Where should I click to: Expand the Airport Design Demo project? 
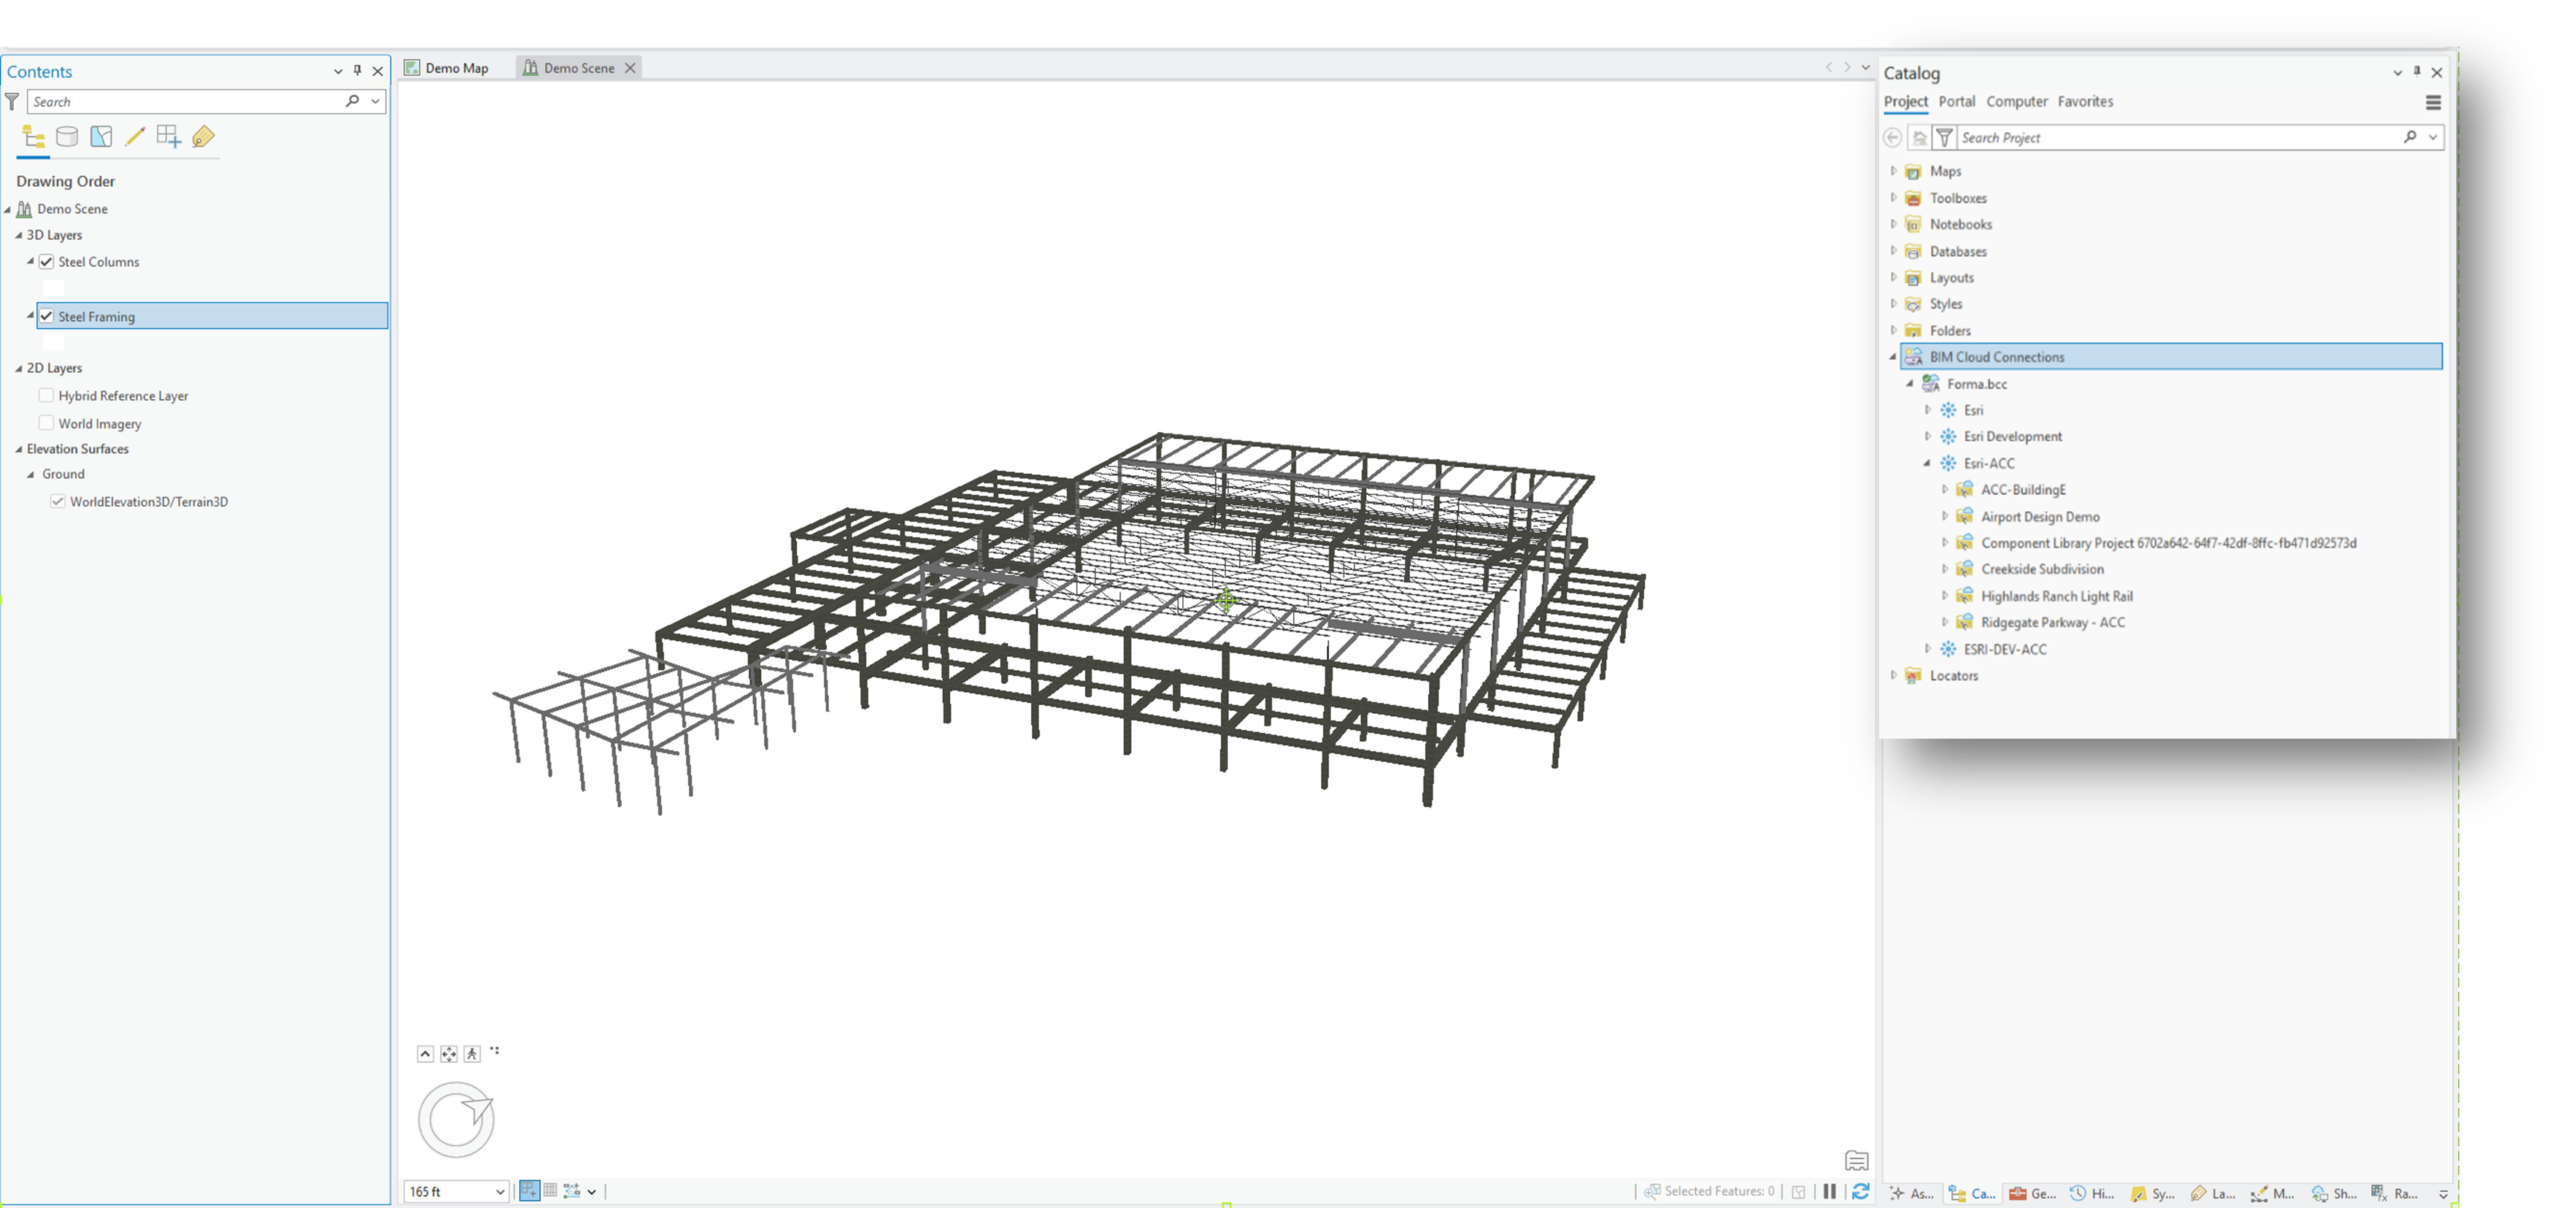pyautogui.click(x=1944, y=516)
